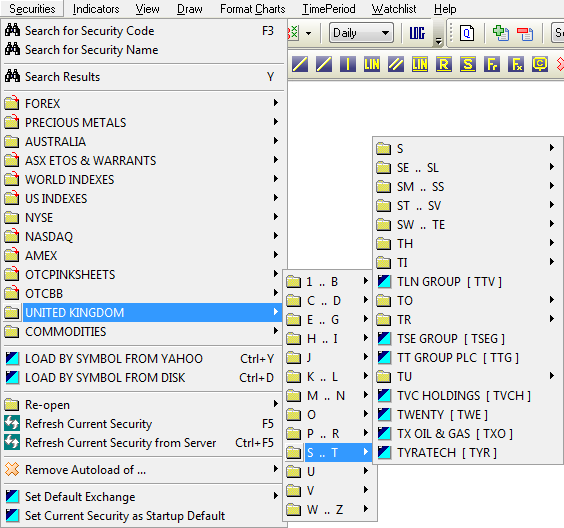
Task: Expand the Re-open submenu arrow
Action: [x=276, y=404]
